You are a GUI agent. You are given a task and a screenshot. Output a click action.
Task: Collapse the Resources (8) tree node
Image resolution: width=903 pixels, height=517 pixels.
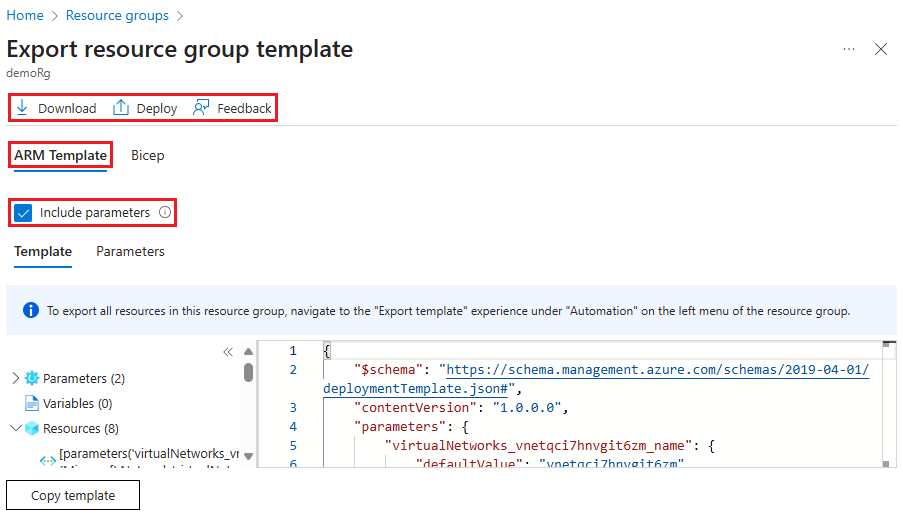[x=14, y=429]
